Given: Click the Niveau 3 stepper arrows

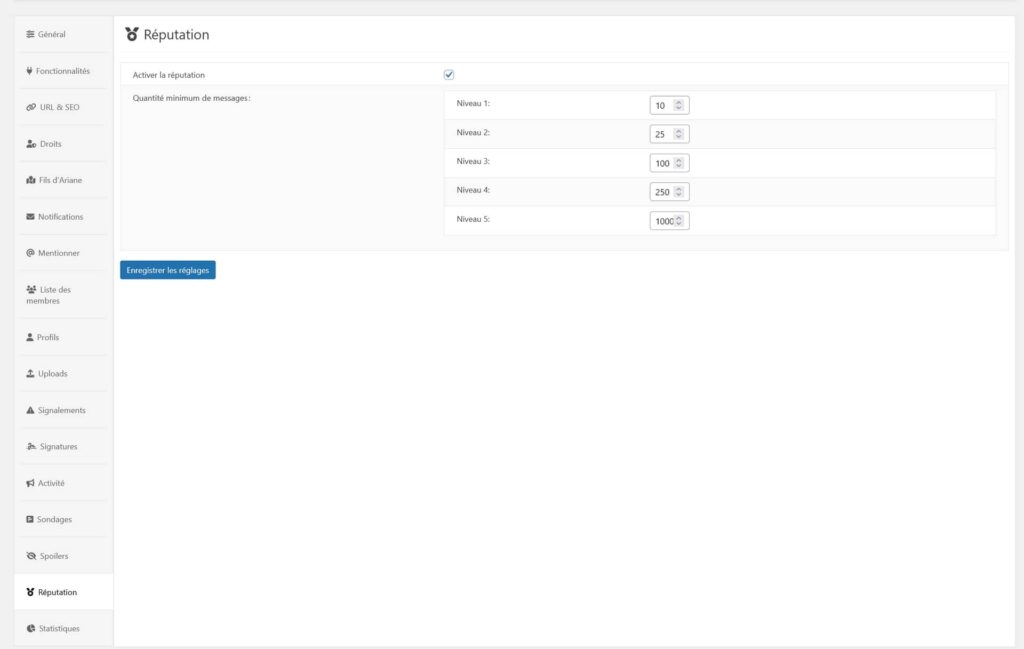Looking at the screenshot, I should (x=678, y=163).
